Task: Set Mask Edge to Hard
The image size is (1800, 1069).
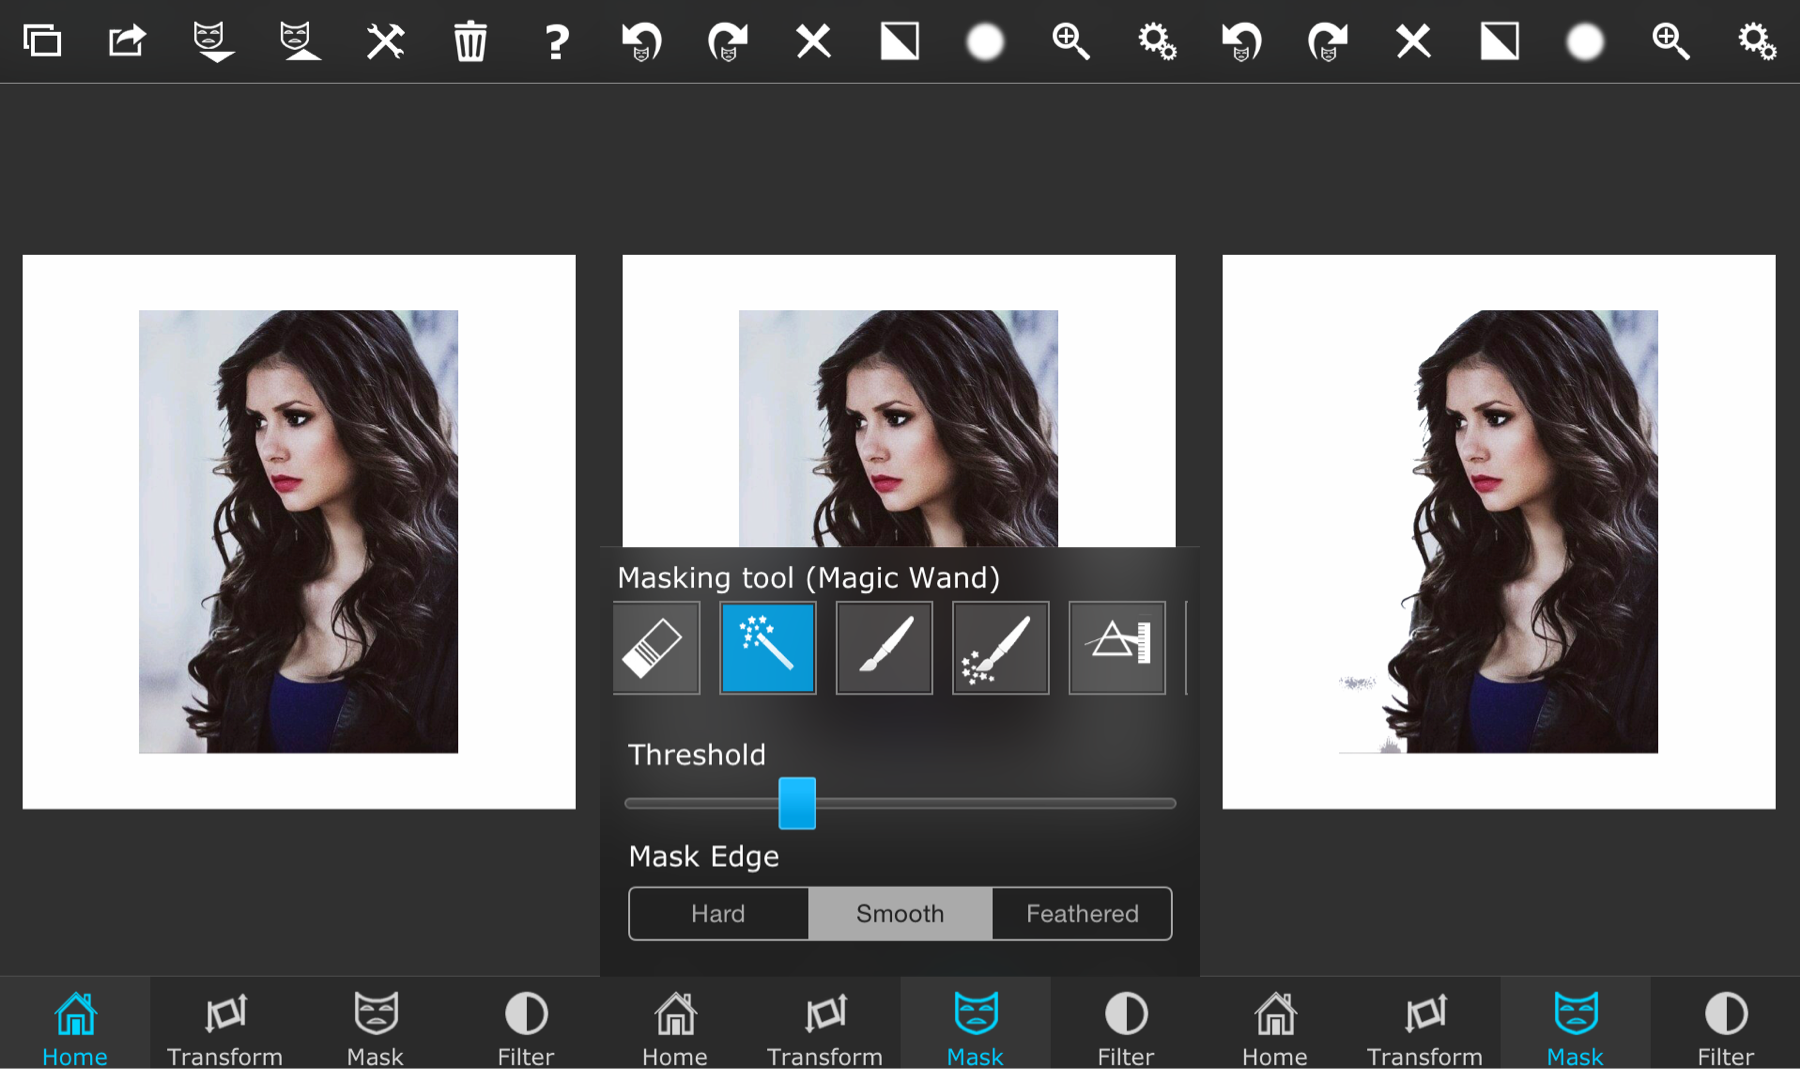Action: coord(718,913)
